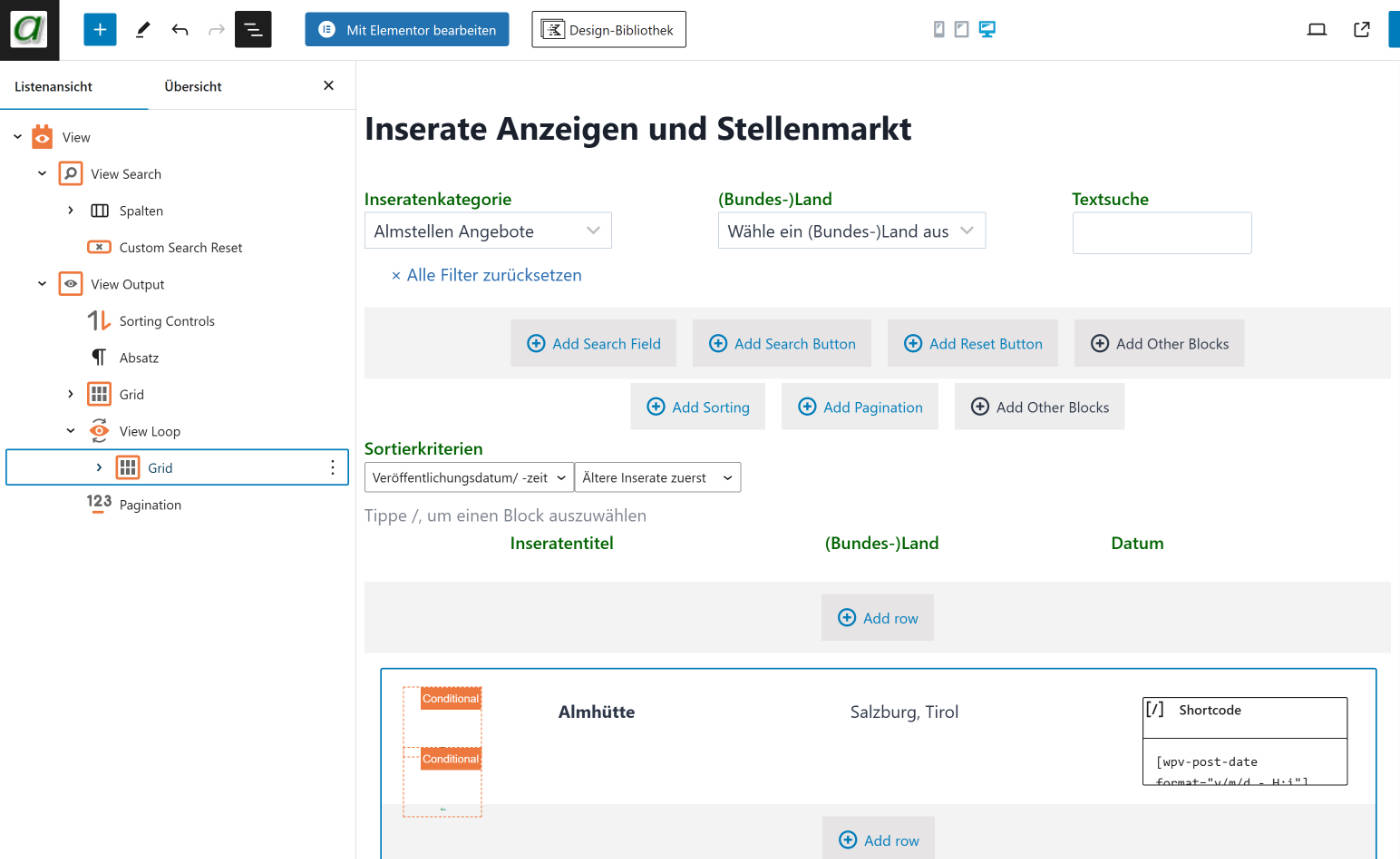Switch to mobile phone preview
The width and height of the screenshot is (1400, 859).
[939, 30]
